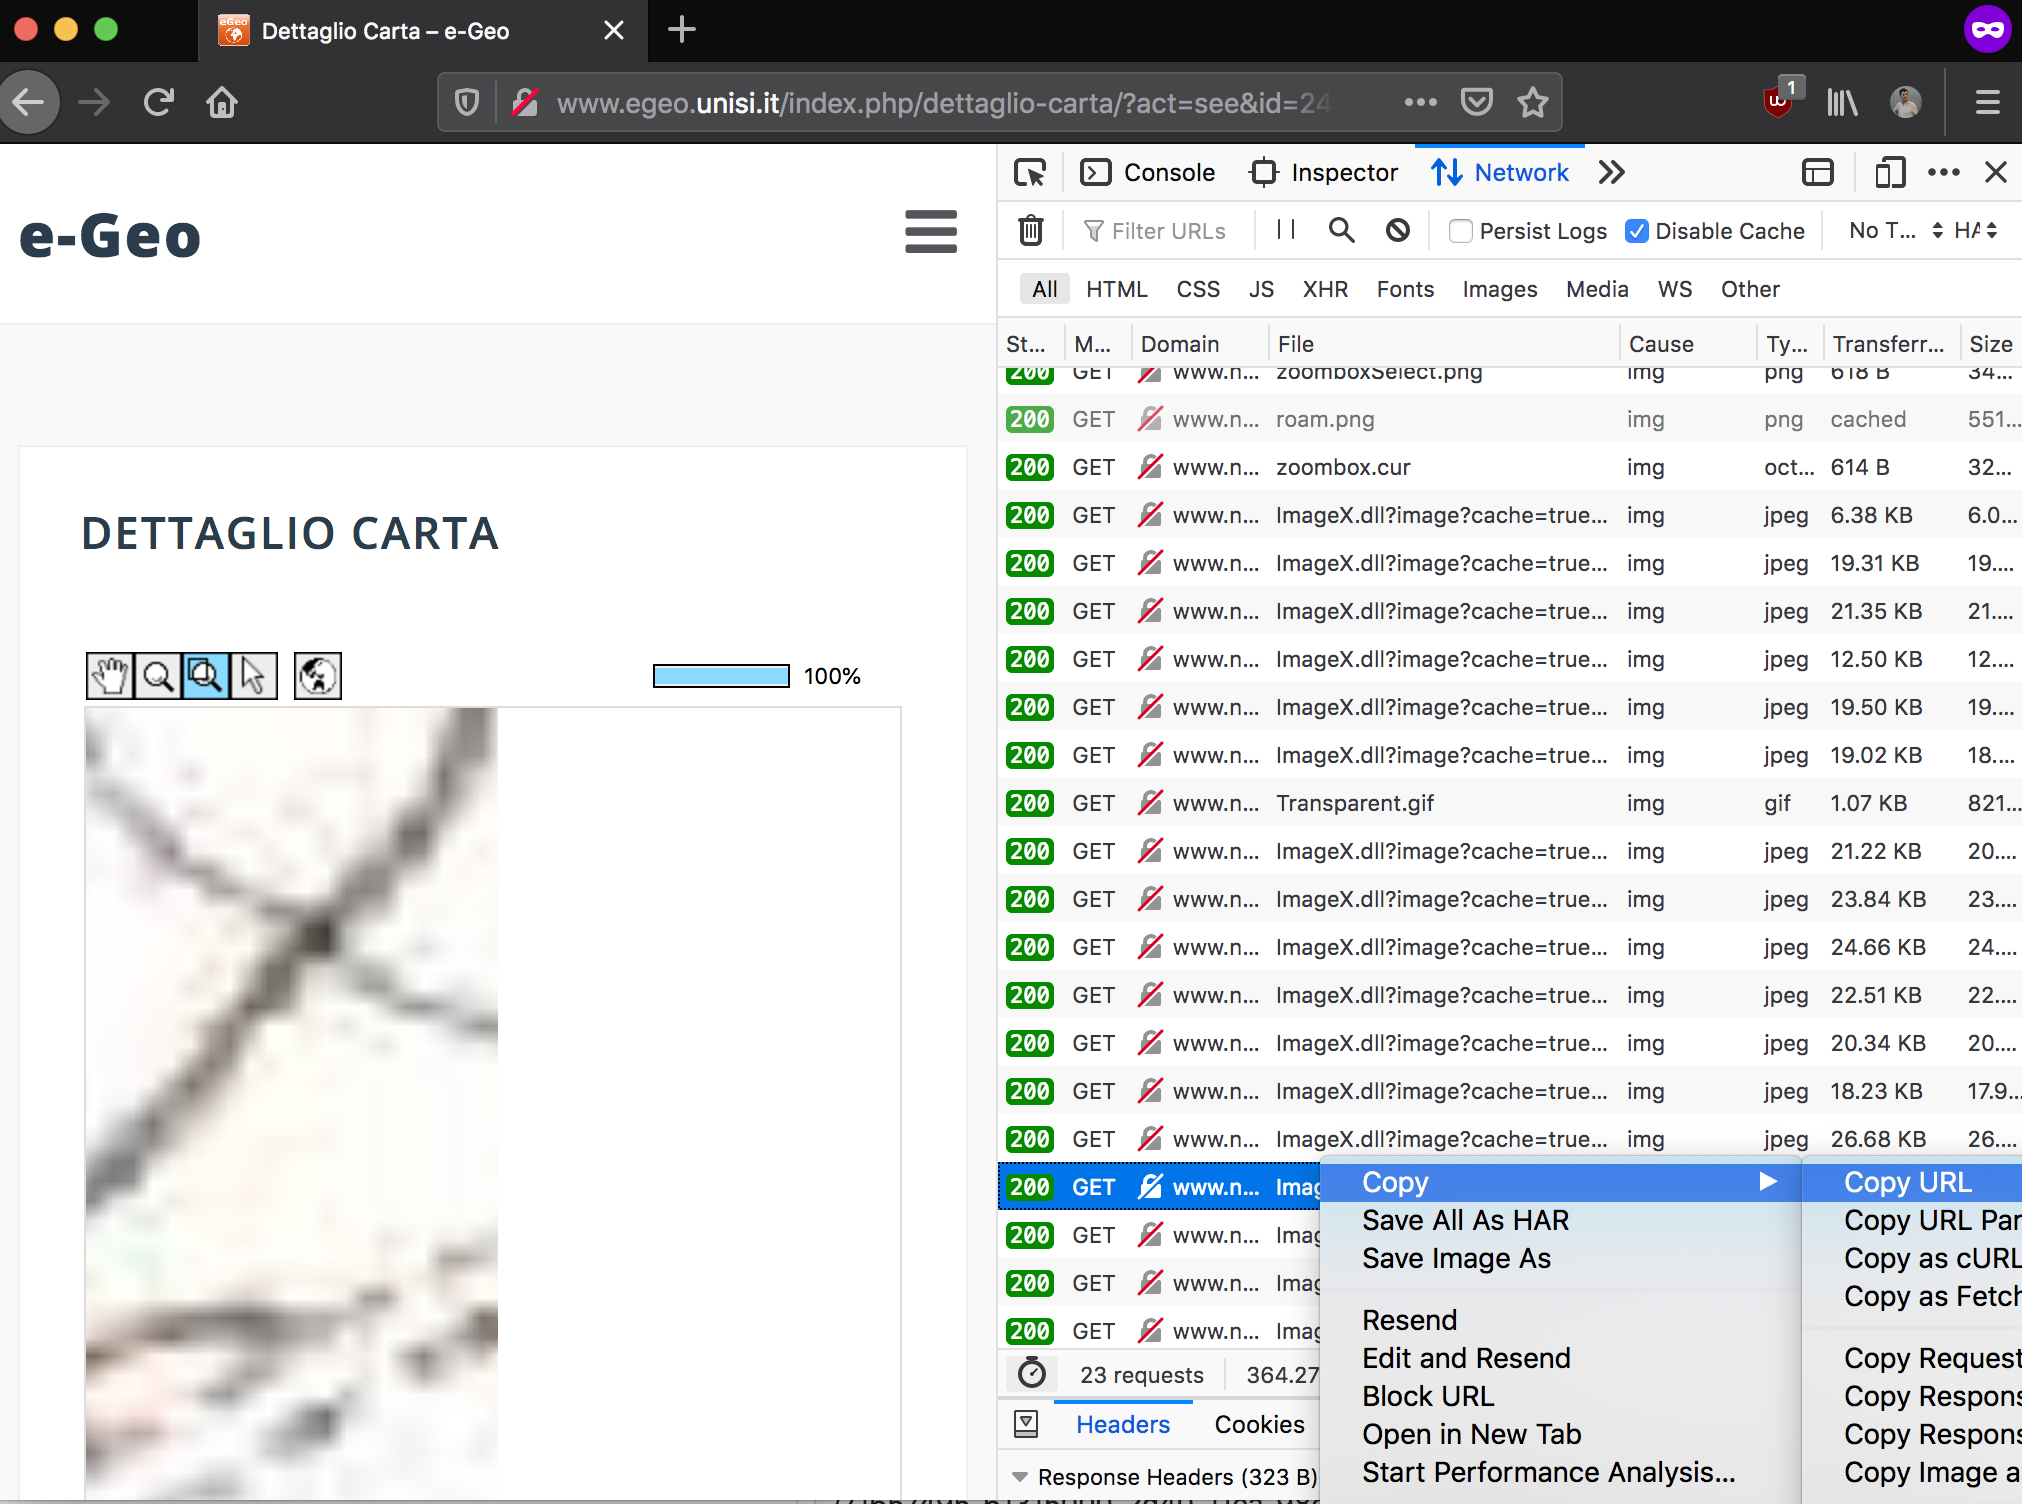Viewport: 2022px width, 1504px height.
Task: Select the arrow pointer map tool
Action: (253, 676)
